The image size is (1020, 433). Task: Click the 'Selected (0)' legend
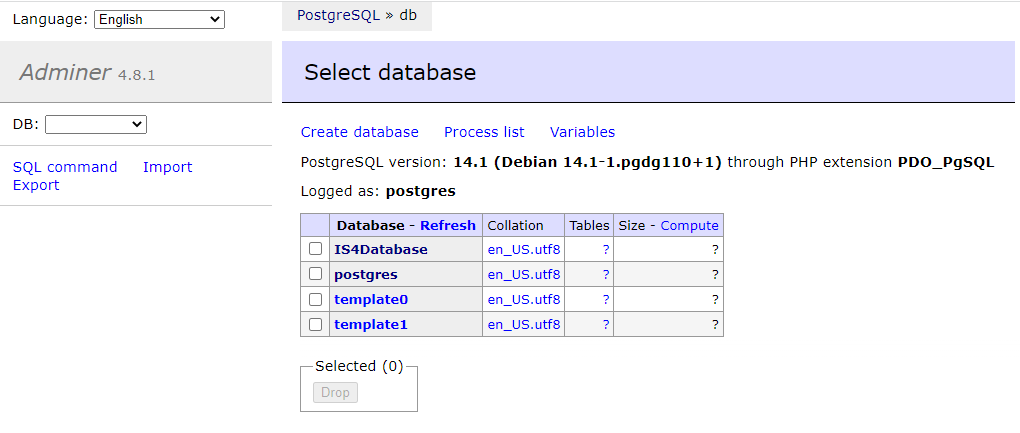pyautogui.click(x=359, y=367)
